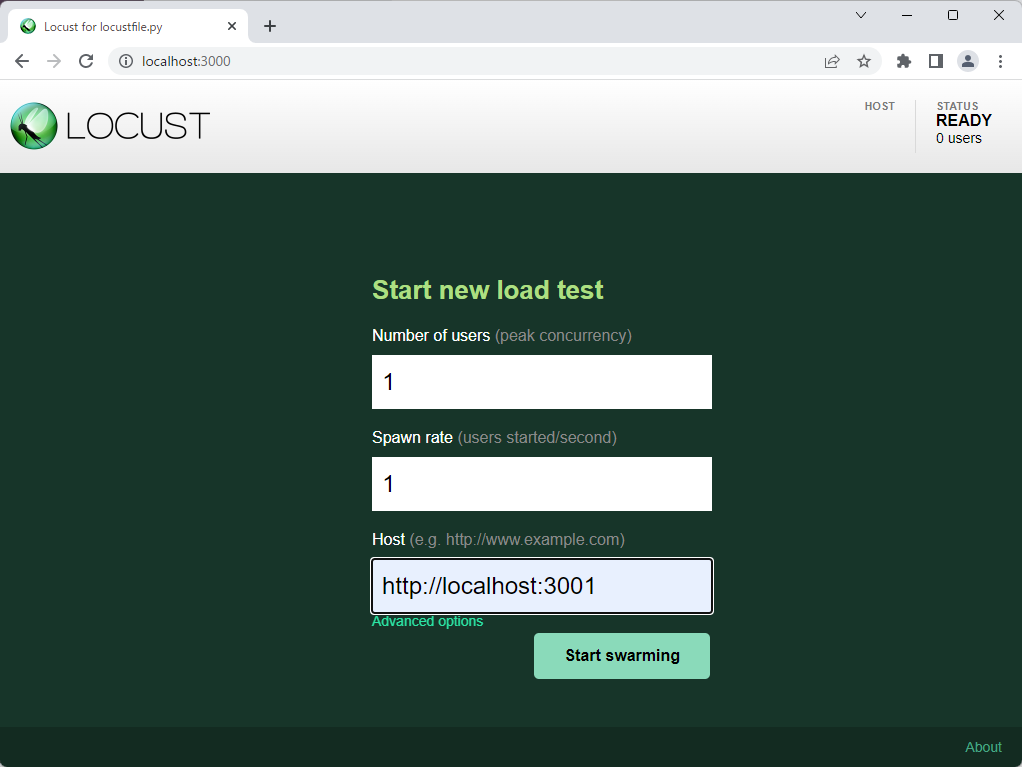This screenshot has height=767, width=1022.
Task: Click the forward navigation arrow
Action: pyautogui.click(x=54, y=61)
